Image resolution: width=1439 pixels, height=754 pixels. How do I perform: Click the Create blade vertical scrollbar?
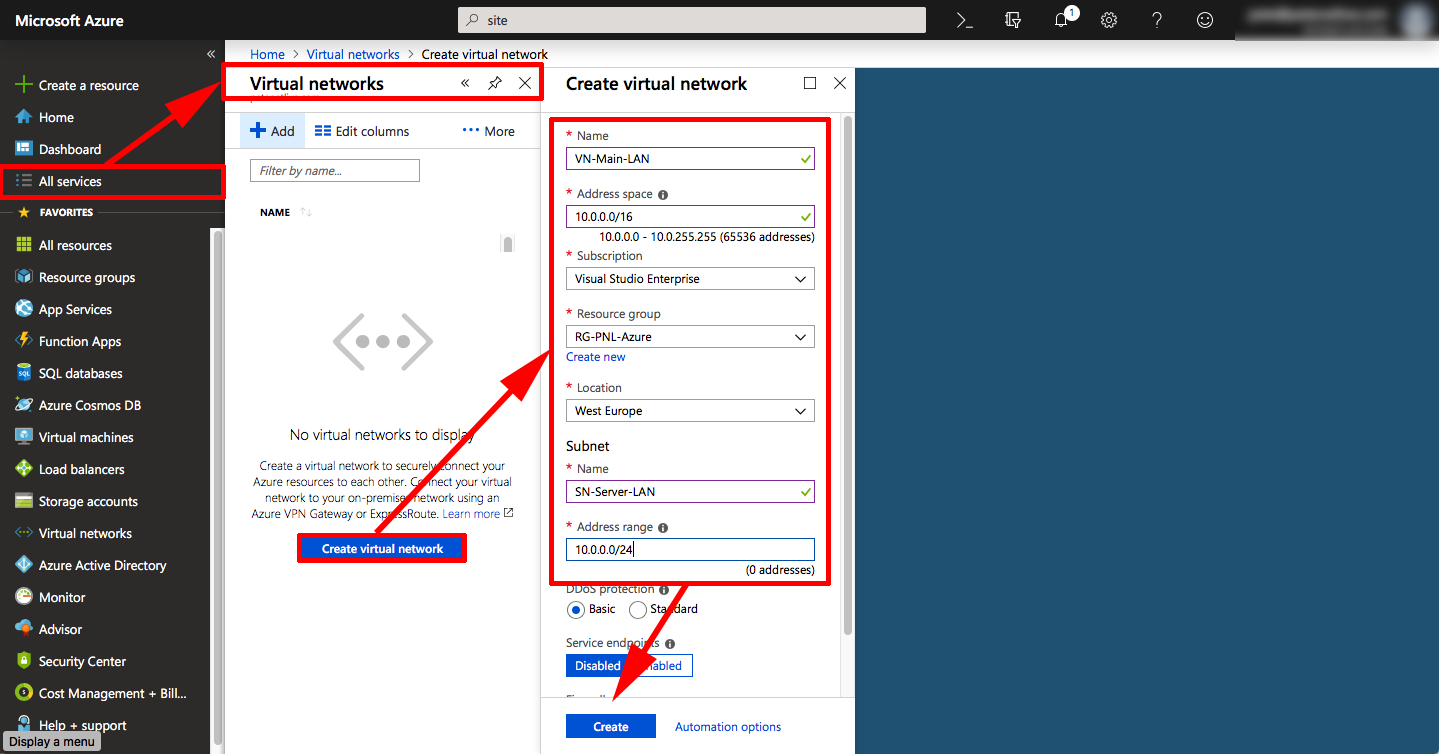pyautogui.click(x=848, y=375)
